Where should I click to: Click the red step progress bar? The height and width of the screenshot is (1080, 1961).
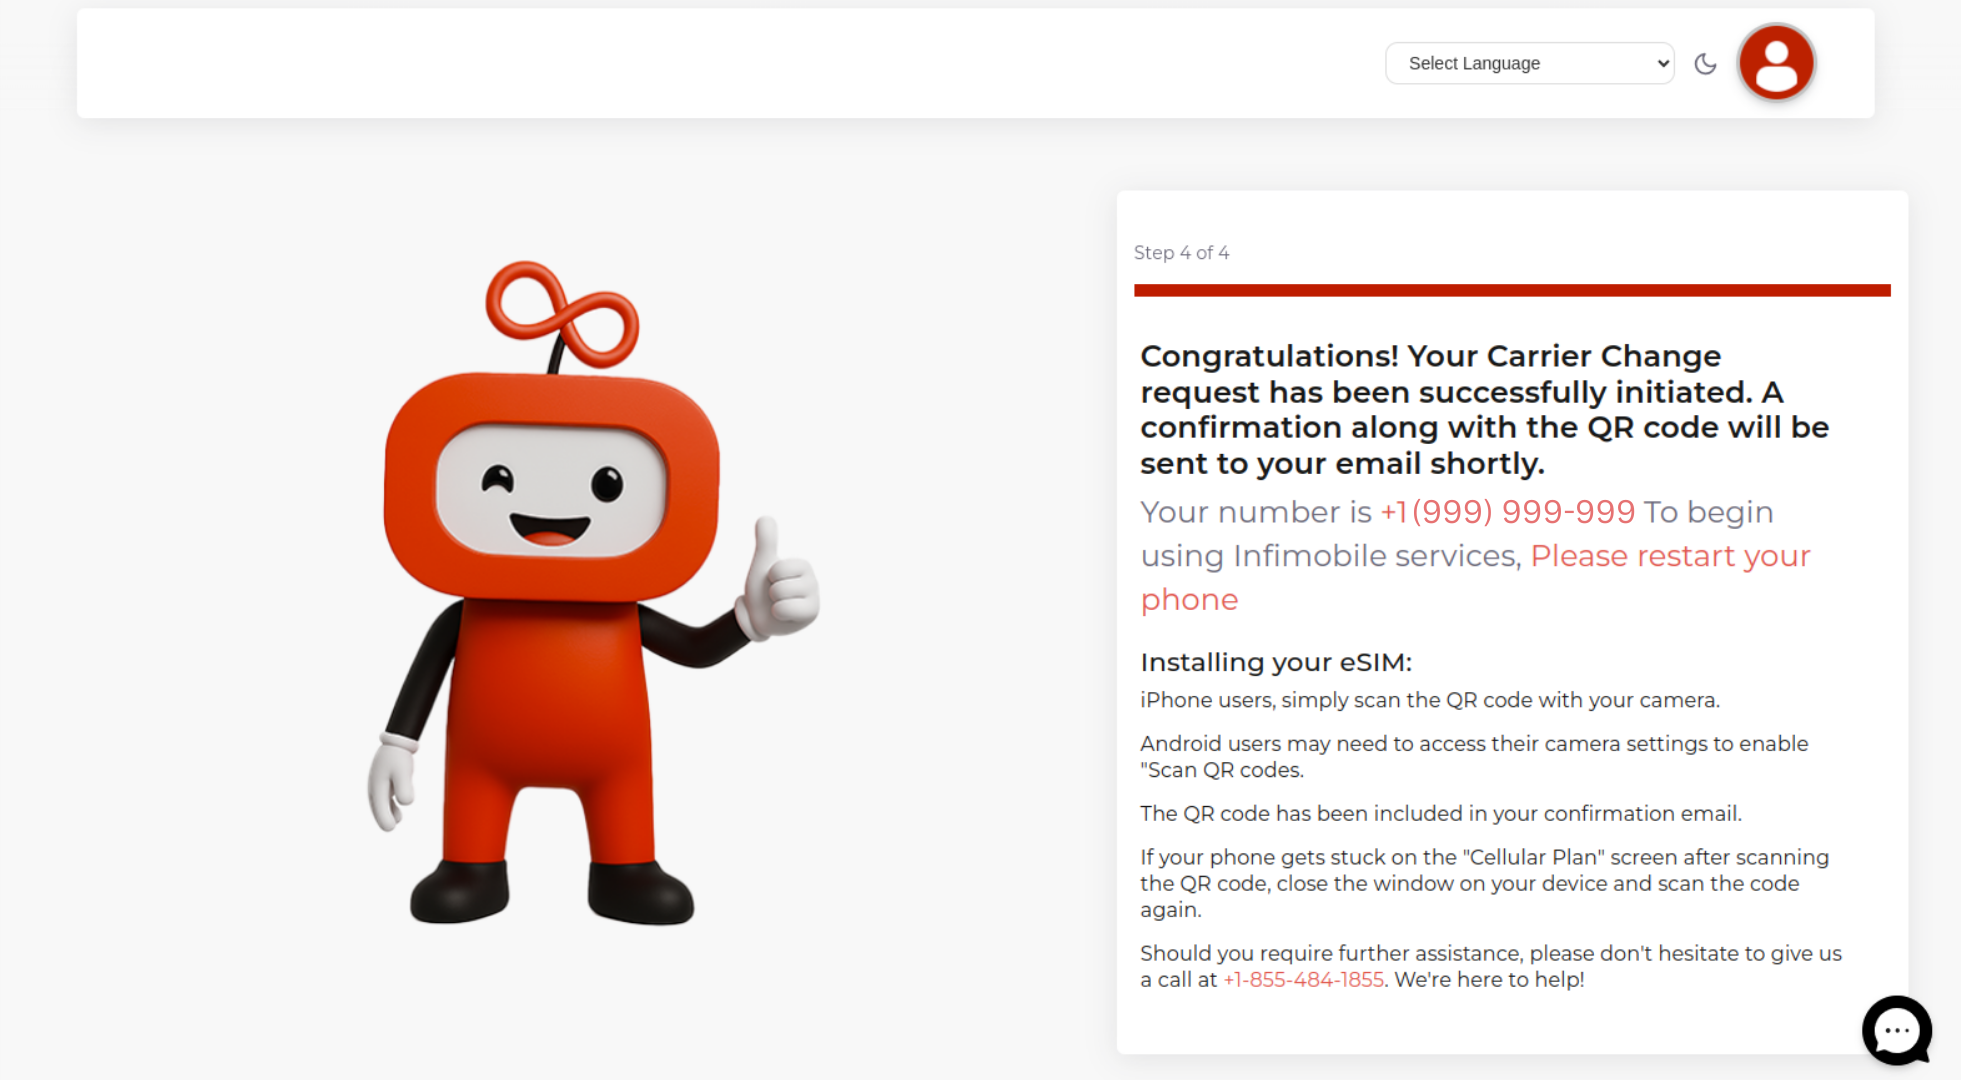pos(1511,290)
